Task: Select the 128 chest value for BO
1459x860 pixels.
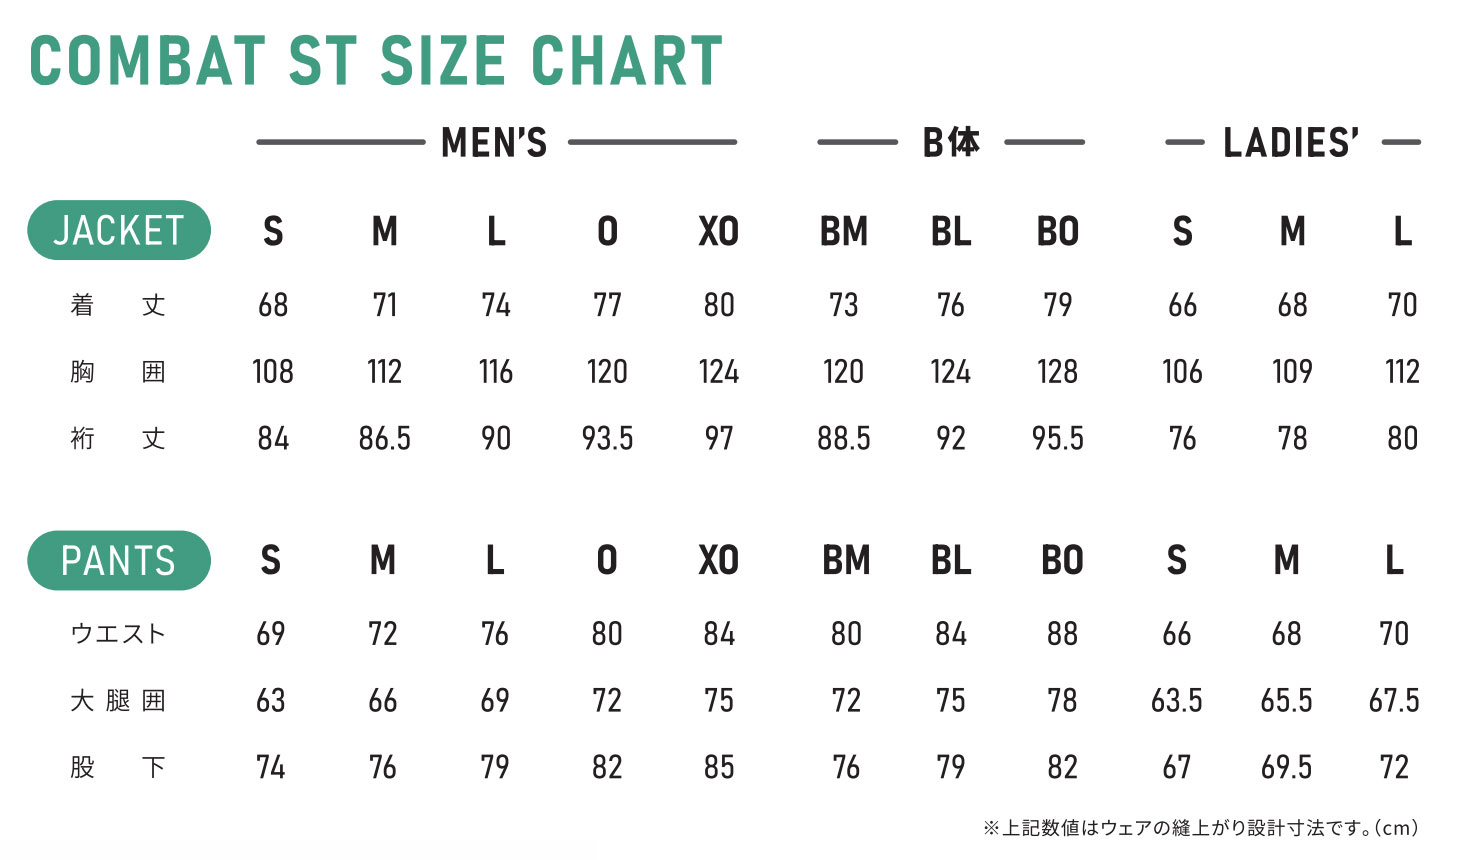Action: 1058,372
